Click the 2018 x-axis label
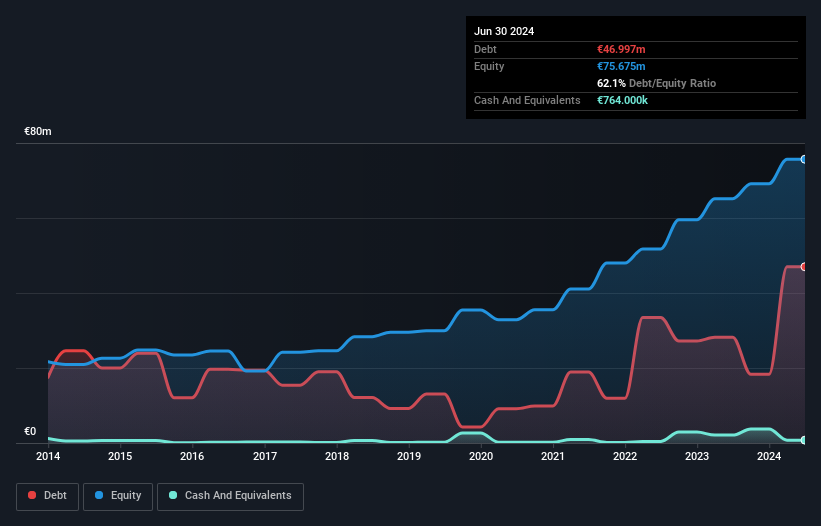 point(337,456)
